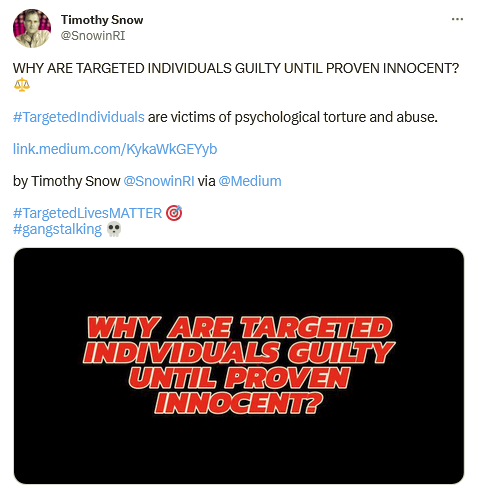This screenshot has height=488, width=478.
Task: Open the #TargetedLivesMATTER hashtag
Action: [87, 213]
